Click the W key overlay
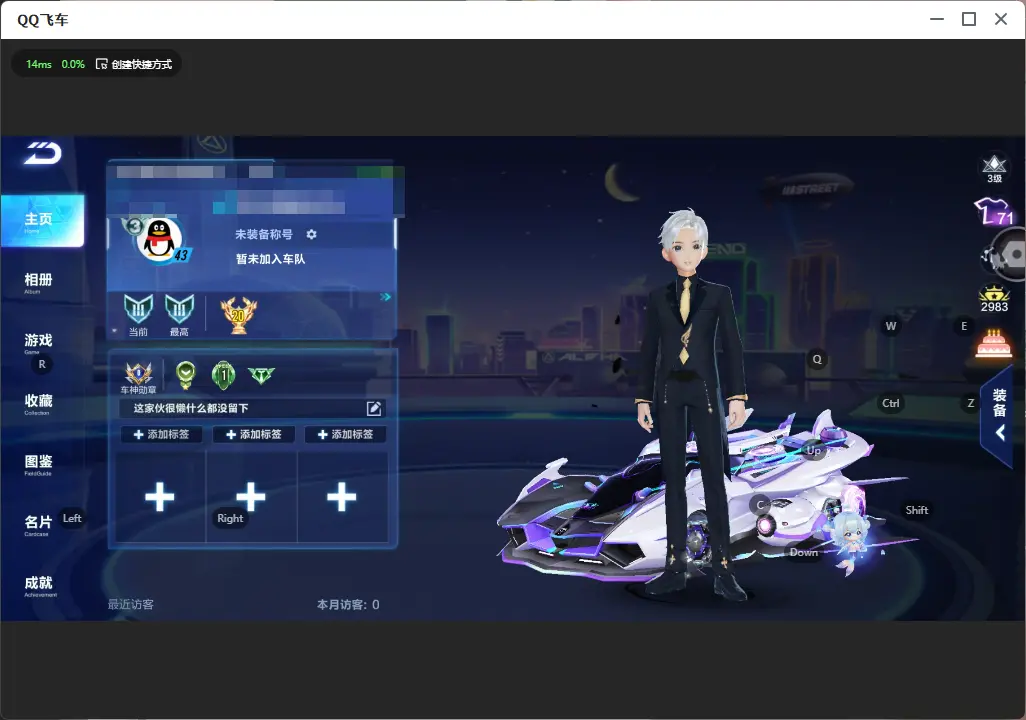The image size is (1026, 720). pyautogui.click(x=891, y=326)
